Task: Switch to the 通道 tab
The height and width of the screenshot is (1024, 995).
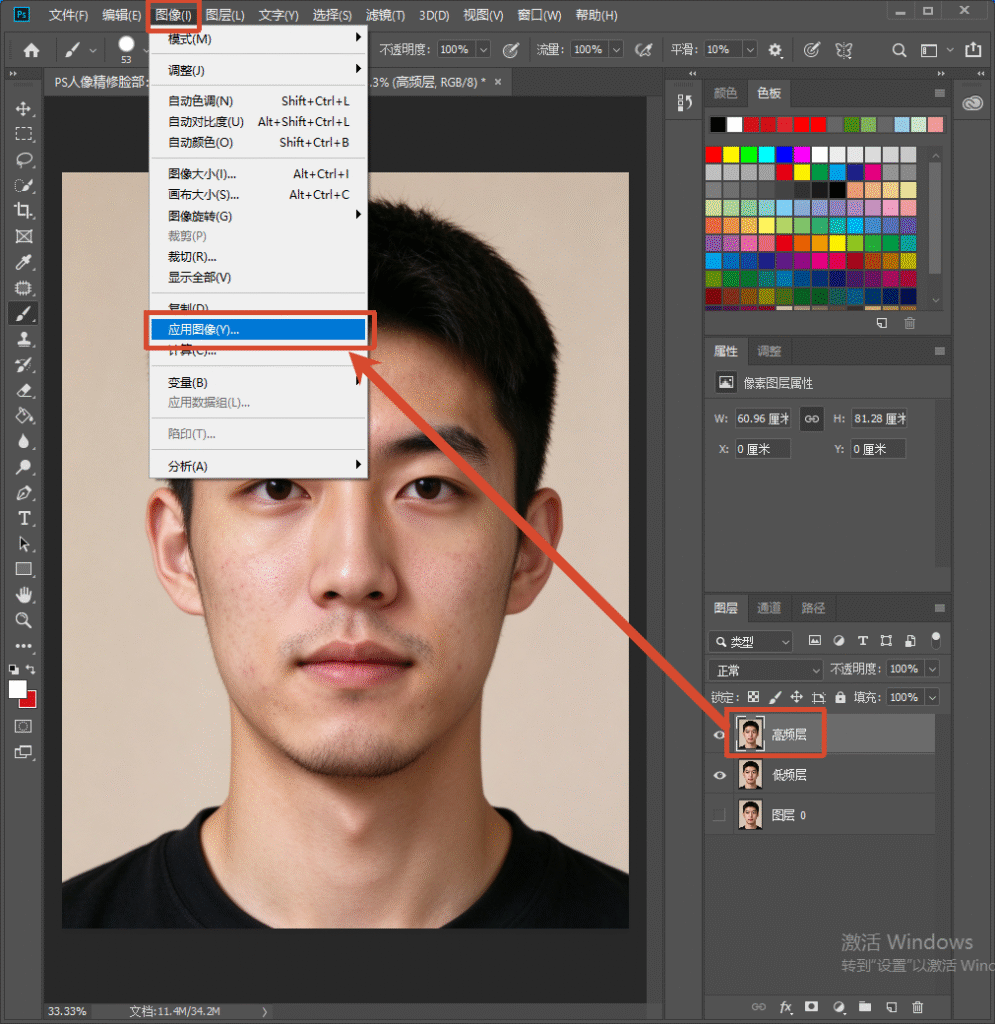Action: [x=769, y=608]
